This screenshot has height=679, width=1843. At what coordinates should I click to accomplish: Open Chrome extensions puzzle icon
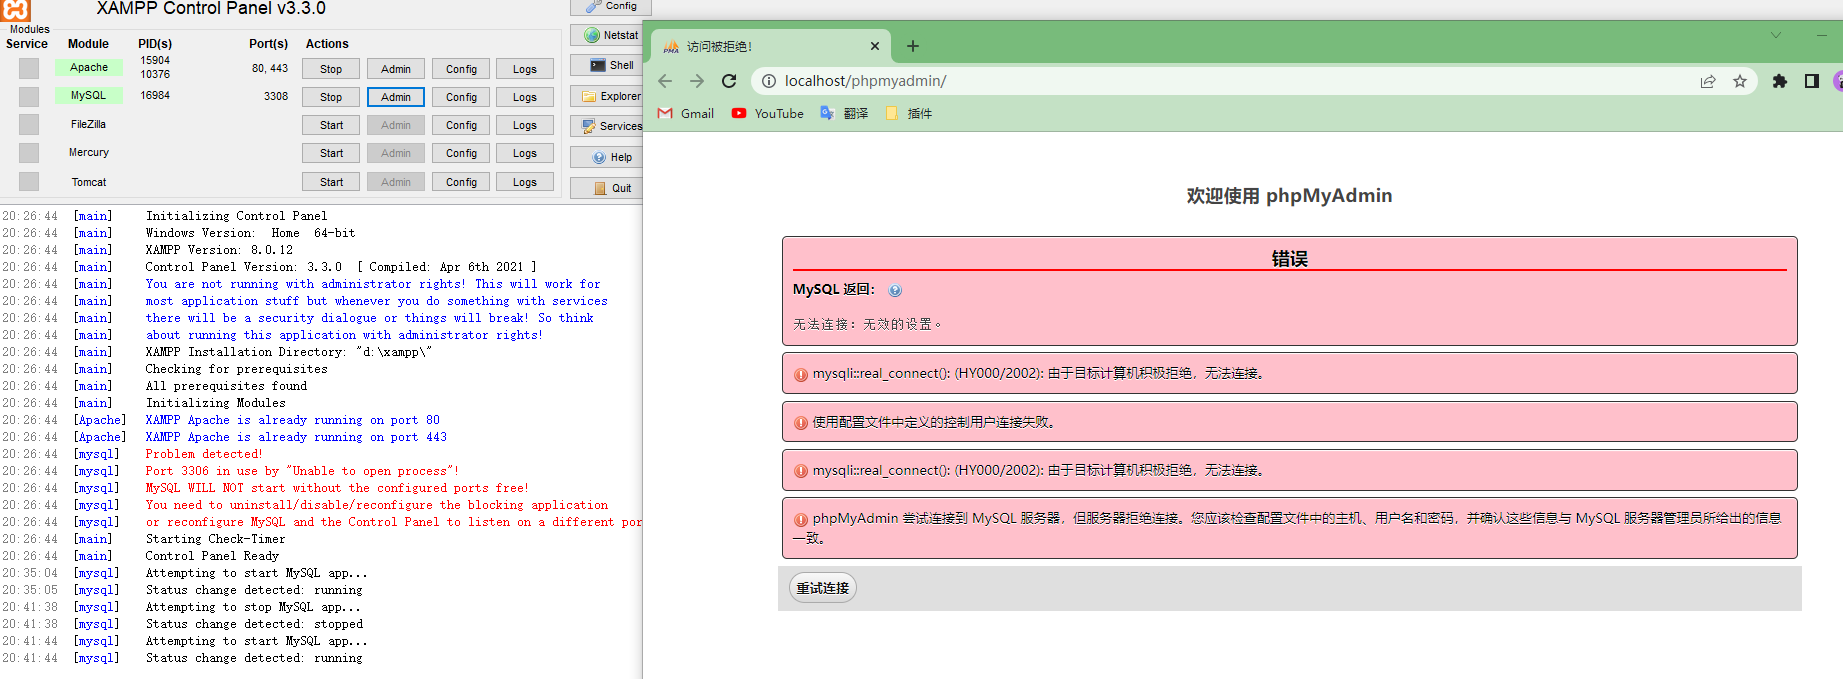[1780, 81]
